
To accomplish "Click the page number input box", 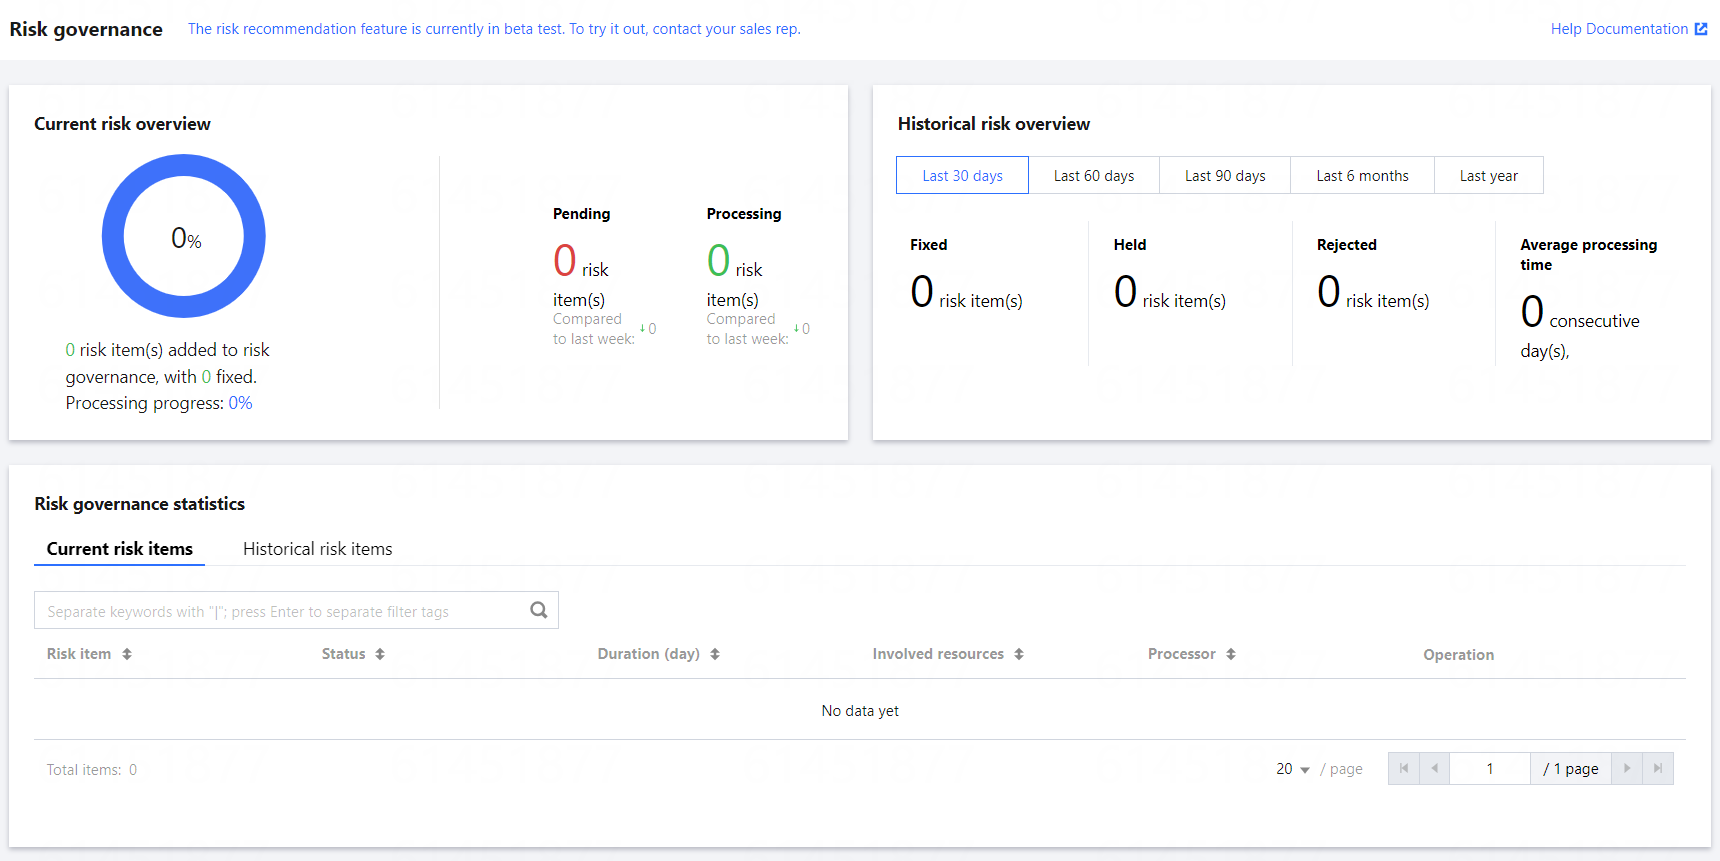I will [x=1490, y=768].
